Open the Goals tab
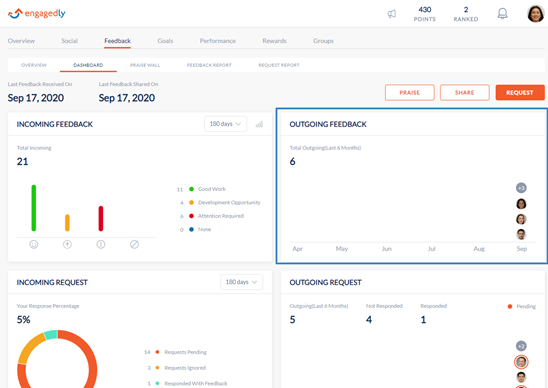548x388 pixels. pos(165,41)
